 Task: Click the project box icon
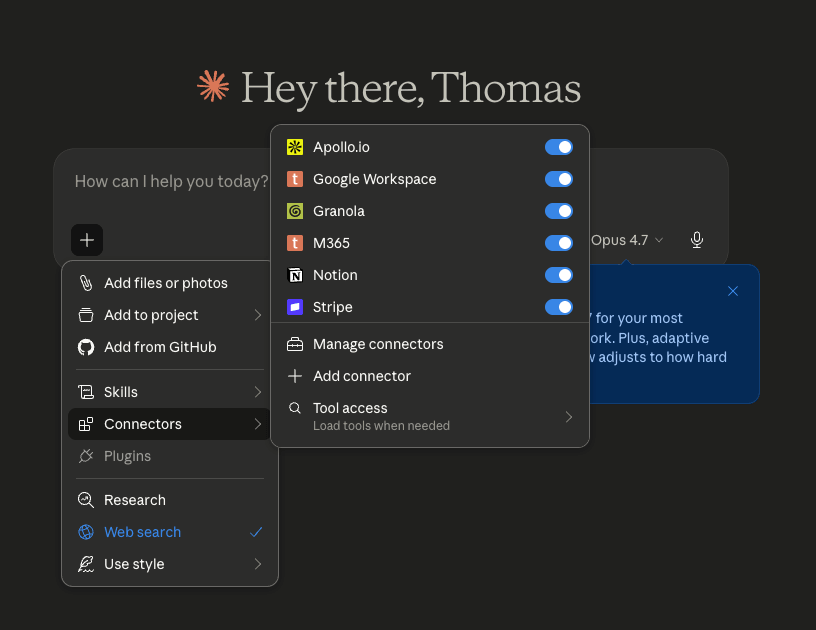click(x=86, y=315)
